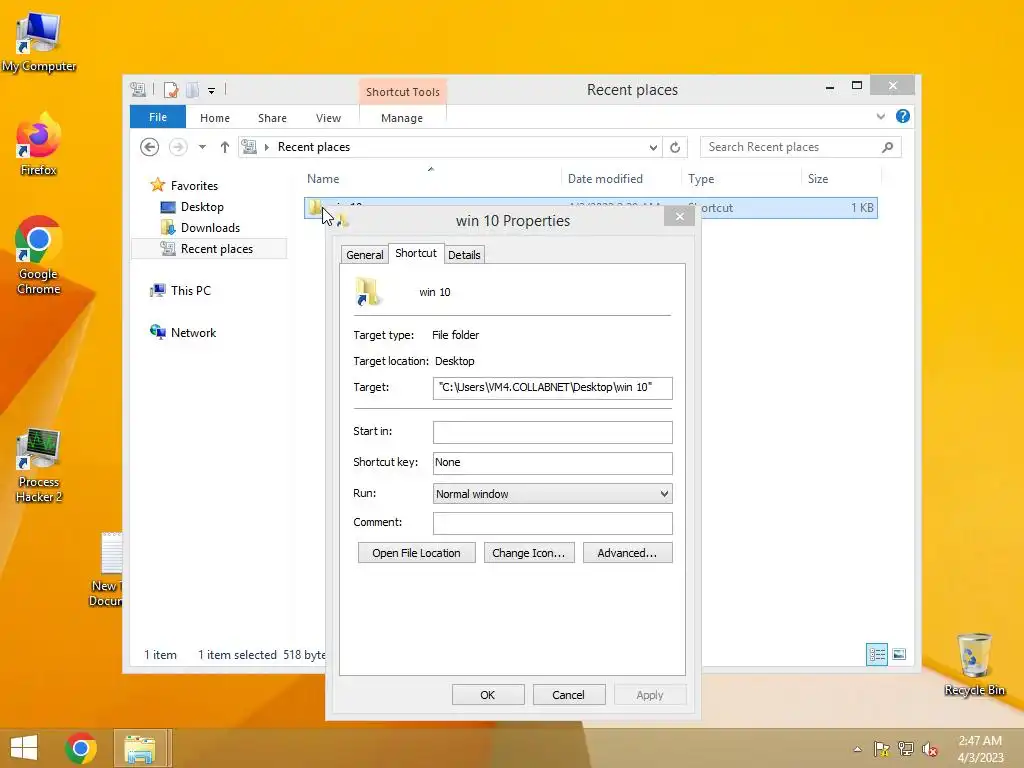1024x768 pixels.
Task: Refresh the Recent places view
Action: (675, 148)
